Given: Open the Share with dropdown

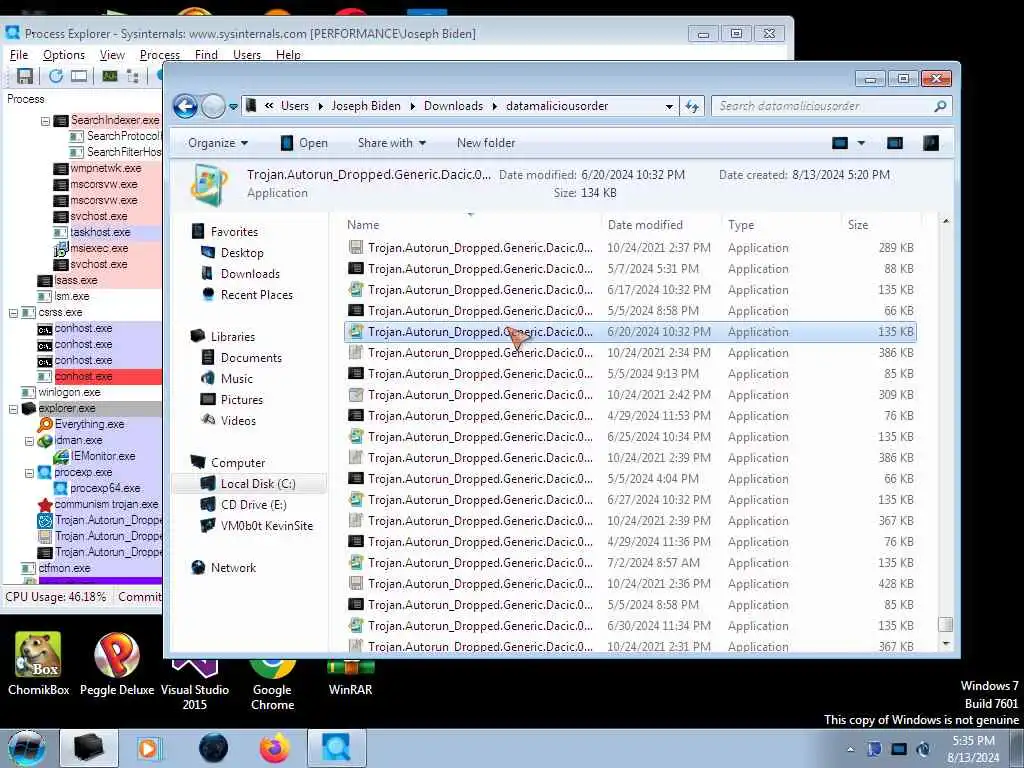Looking at the screenshot, I should click(x=392, y=143).
